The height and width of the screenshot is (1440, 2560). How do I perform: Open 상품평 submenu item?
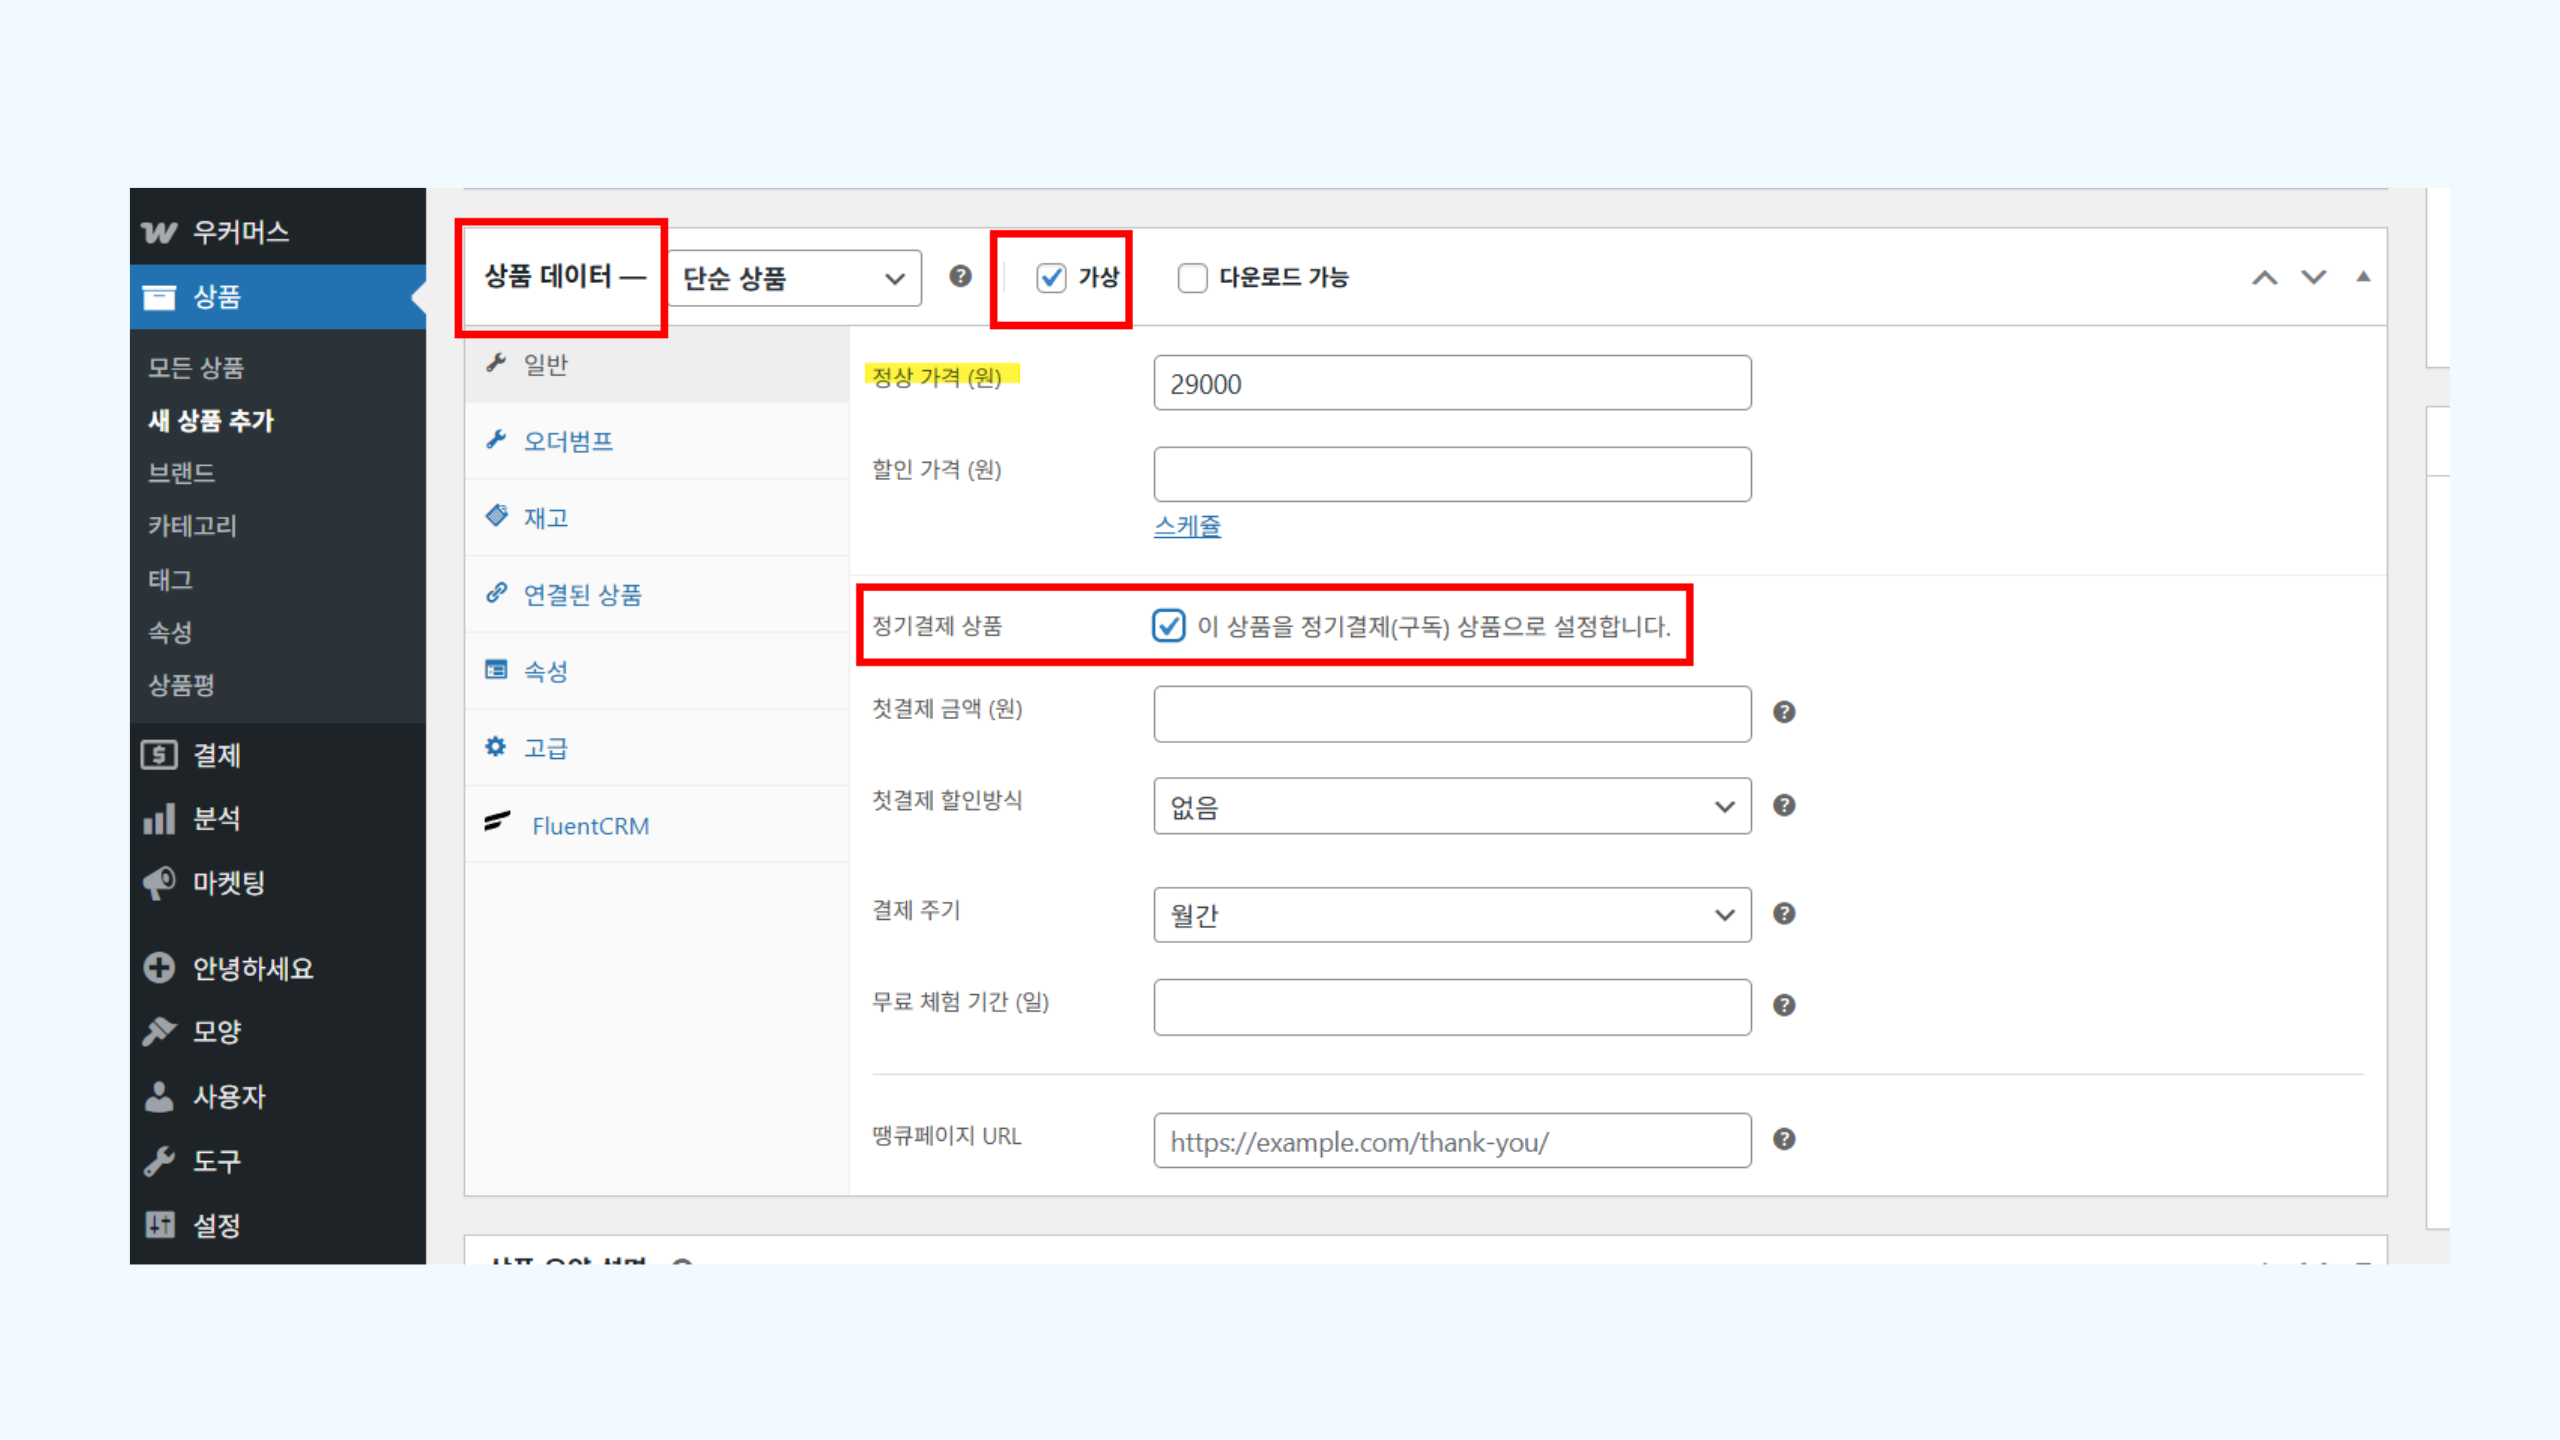tap(181, 685)
